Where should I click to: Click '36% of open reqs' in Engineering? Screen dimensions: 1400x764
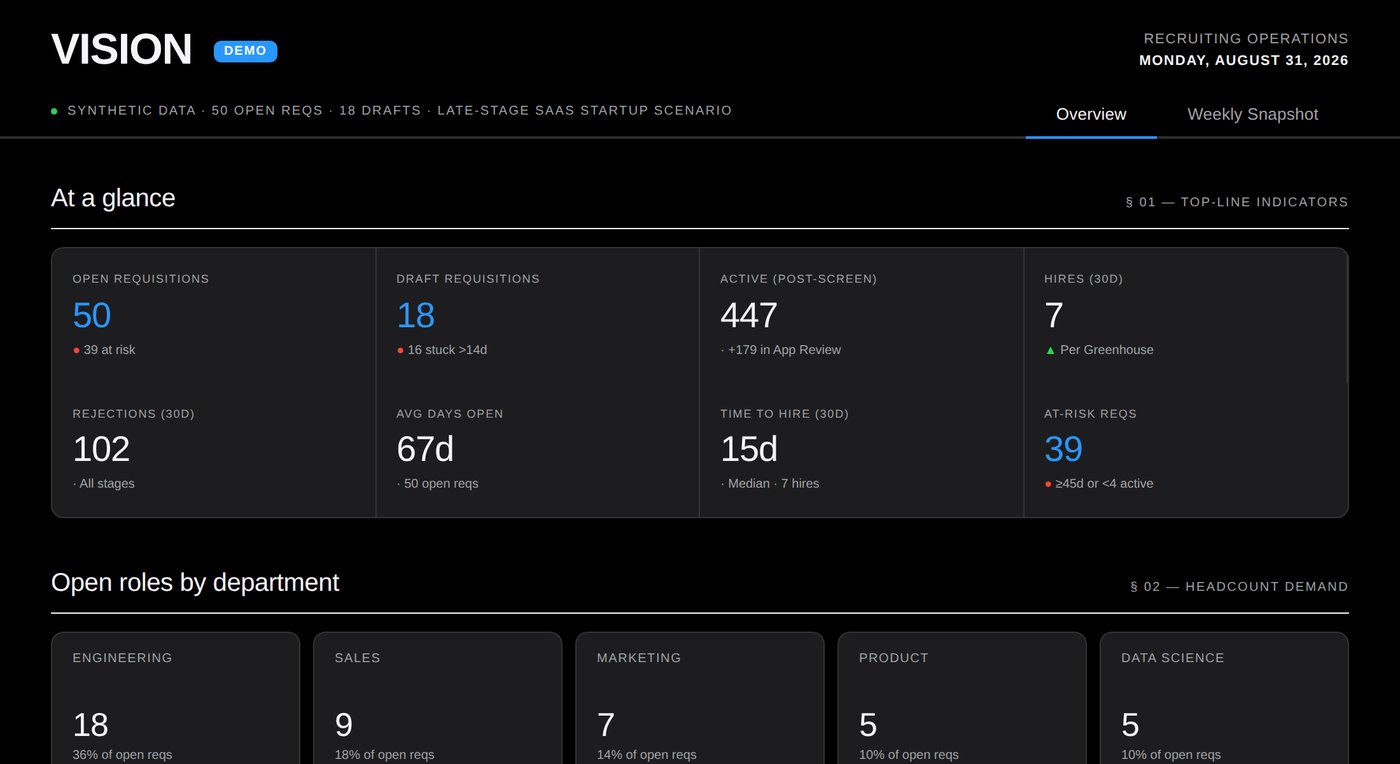pyautogui.click(x=122, y=755)
